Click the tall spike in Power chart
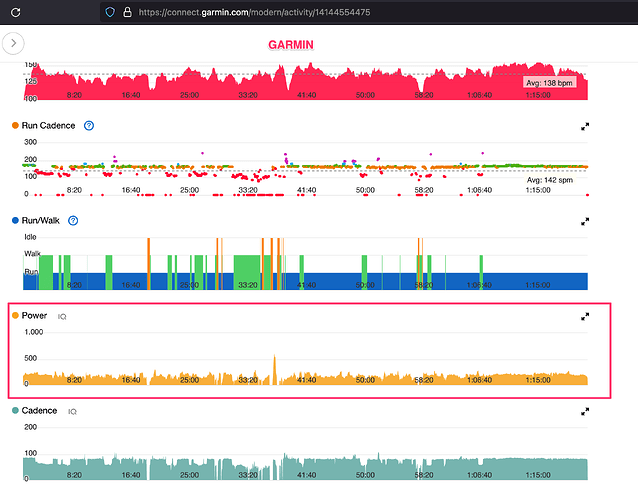 [x=274, y=366]
